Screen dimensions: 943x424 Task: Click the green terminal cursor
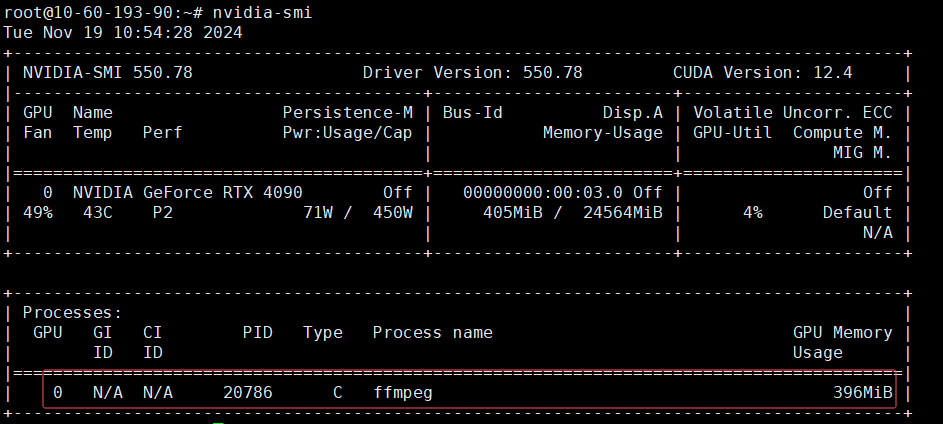(x=218, y=423)
